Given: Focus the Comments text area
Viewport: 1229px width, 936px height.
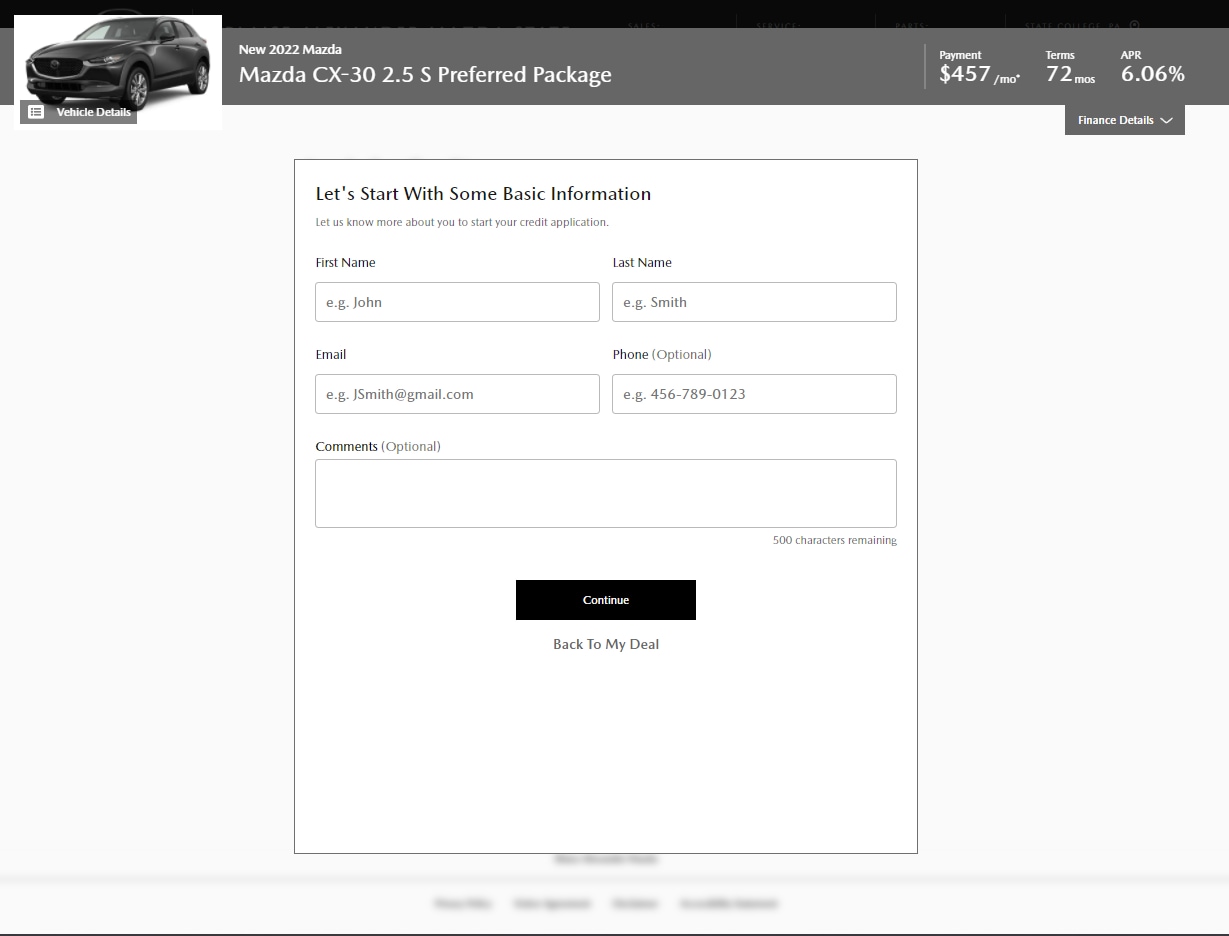Looking at the screenshot, I should 606,493.
